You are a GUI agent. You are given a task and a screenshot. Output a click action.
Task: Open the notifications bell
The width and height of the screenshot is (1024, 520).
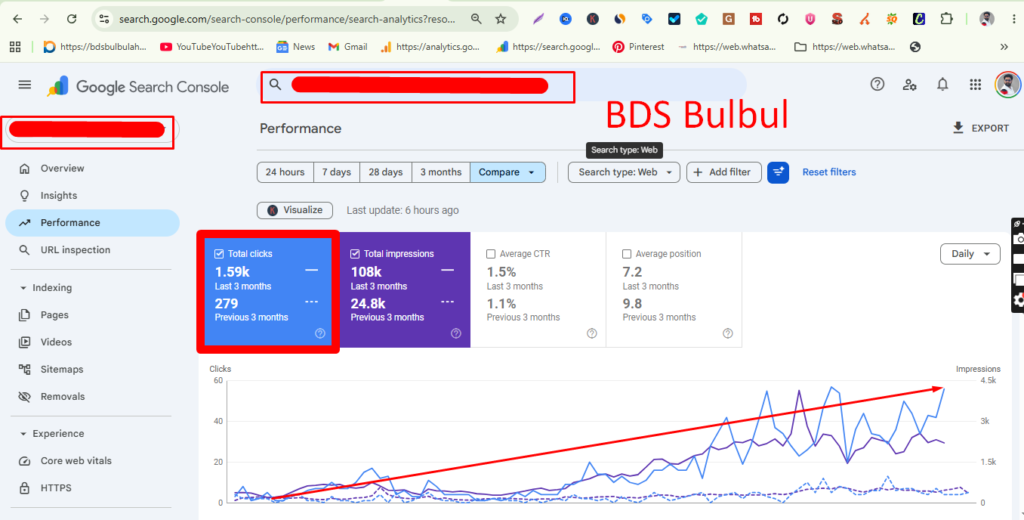pyautogui.click(x=942, y=84)
